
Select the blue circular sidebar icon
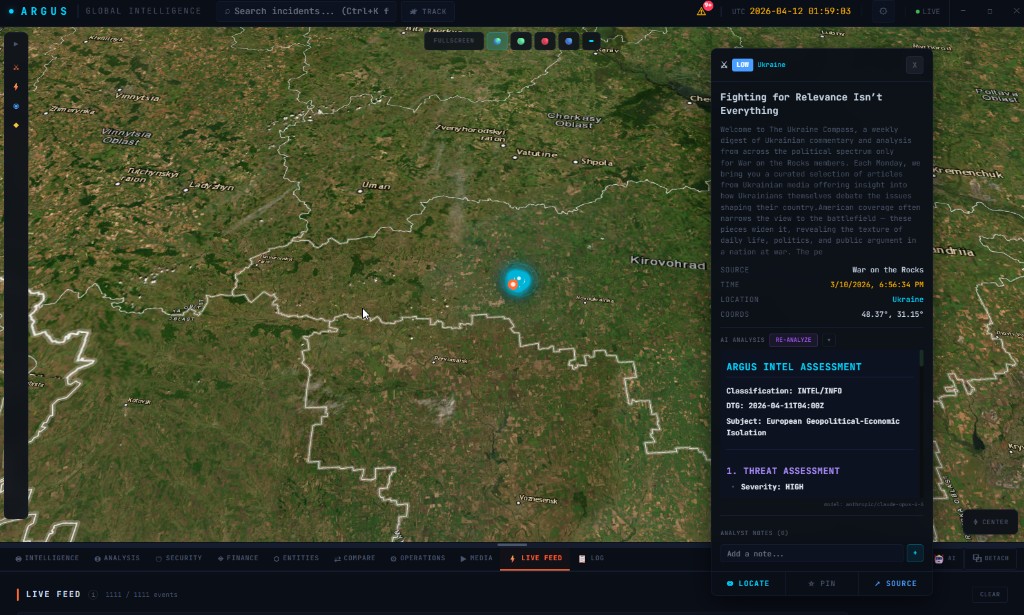pos(16,106)
